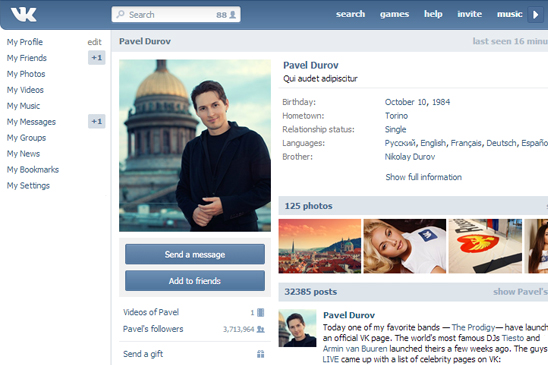
Task: Click the followers icon beside 3,713,964
Action: click(x=261, y=329)
